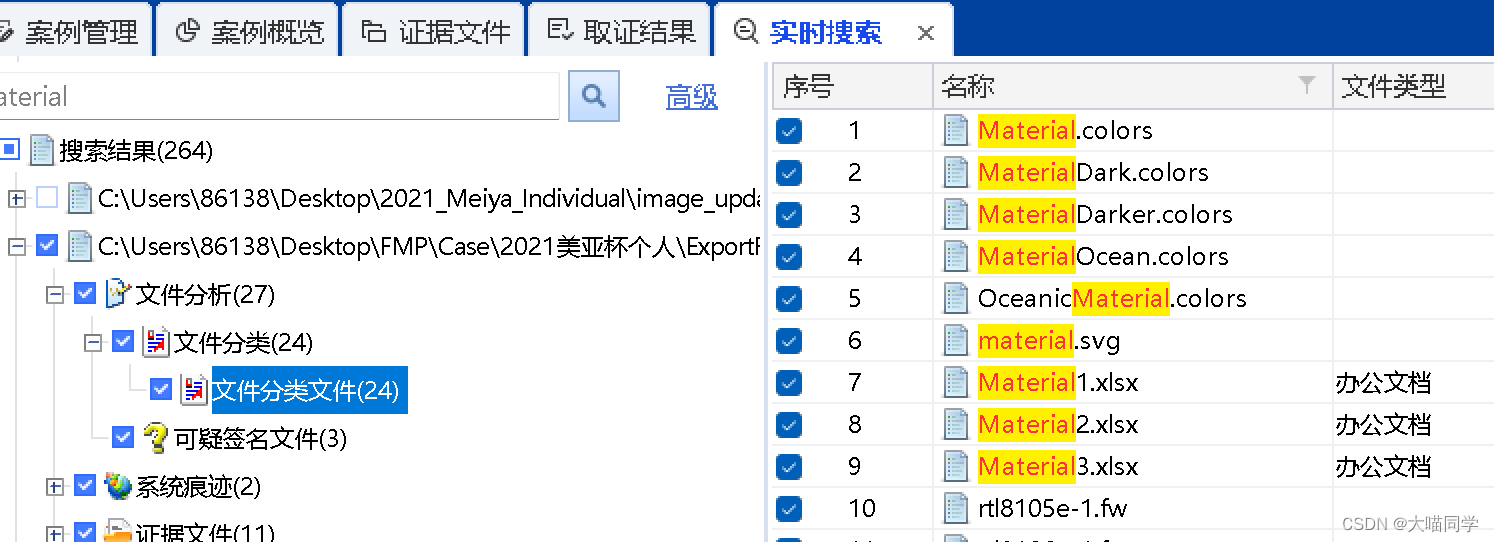Sort by the 序号 column header
Image resolution: width=1494 pixels, height=542 pixels.
click(853, 86)
